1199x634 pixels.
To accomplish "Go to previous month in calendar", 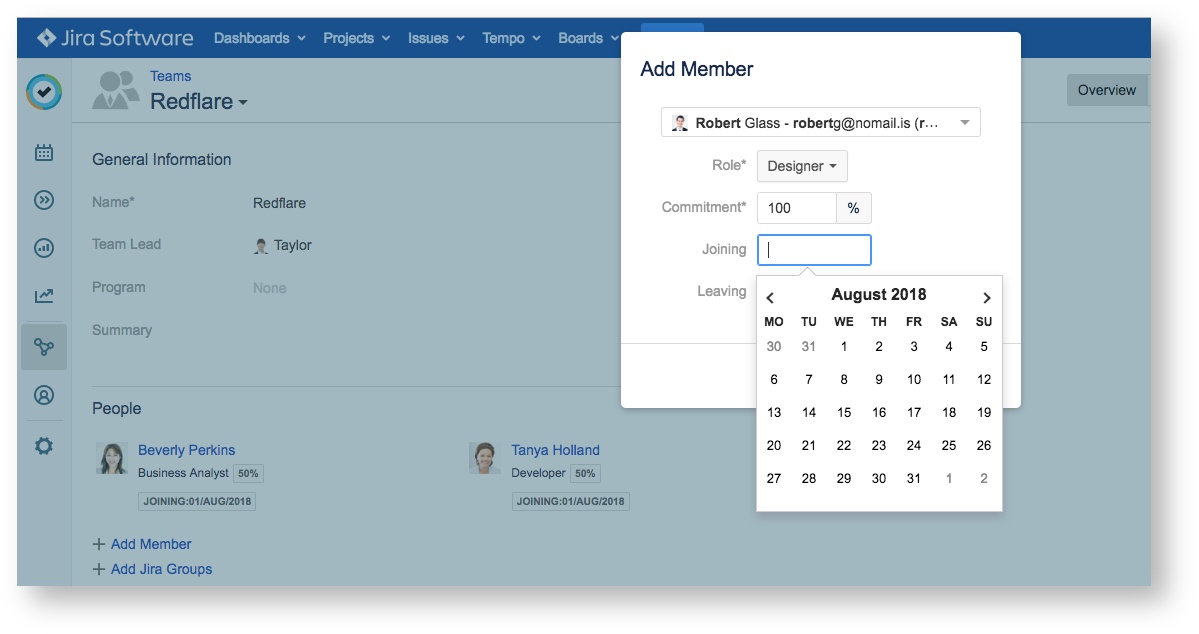I will click(770, 297).
